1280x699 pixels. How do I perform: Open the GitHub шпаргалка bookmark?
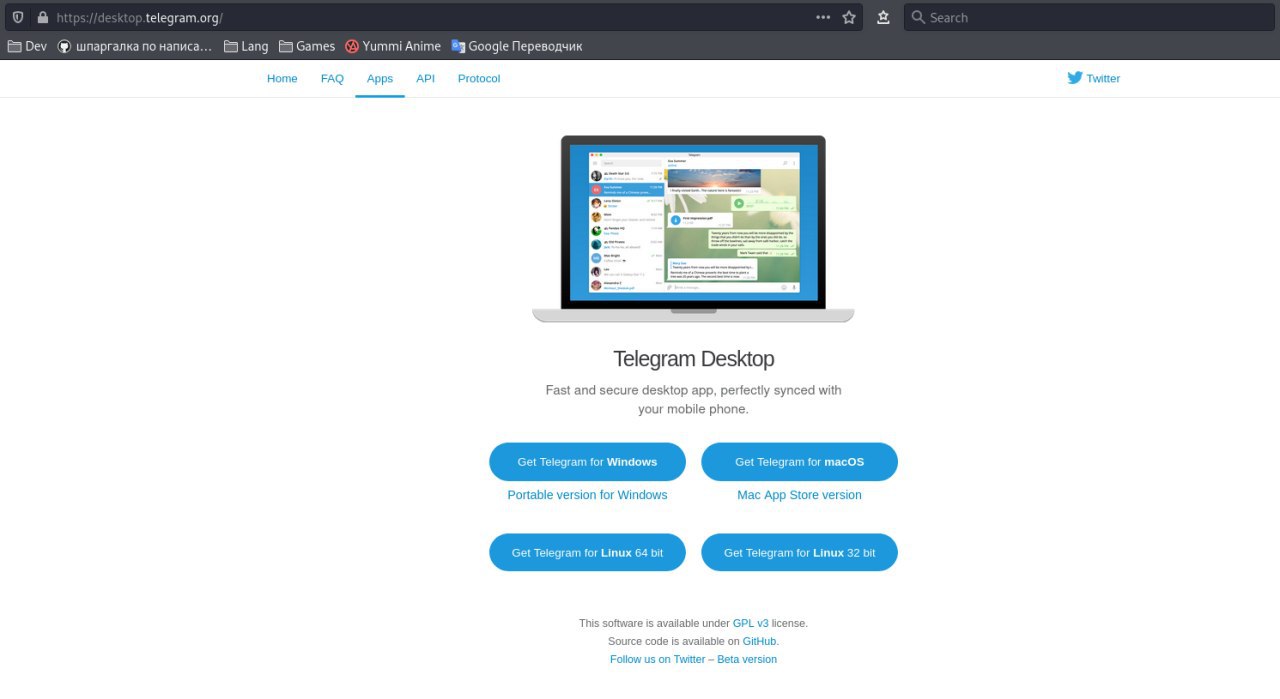point(134,46)
